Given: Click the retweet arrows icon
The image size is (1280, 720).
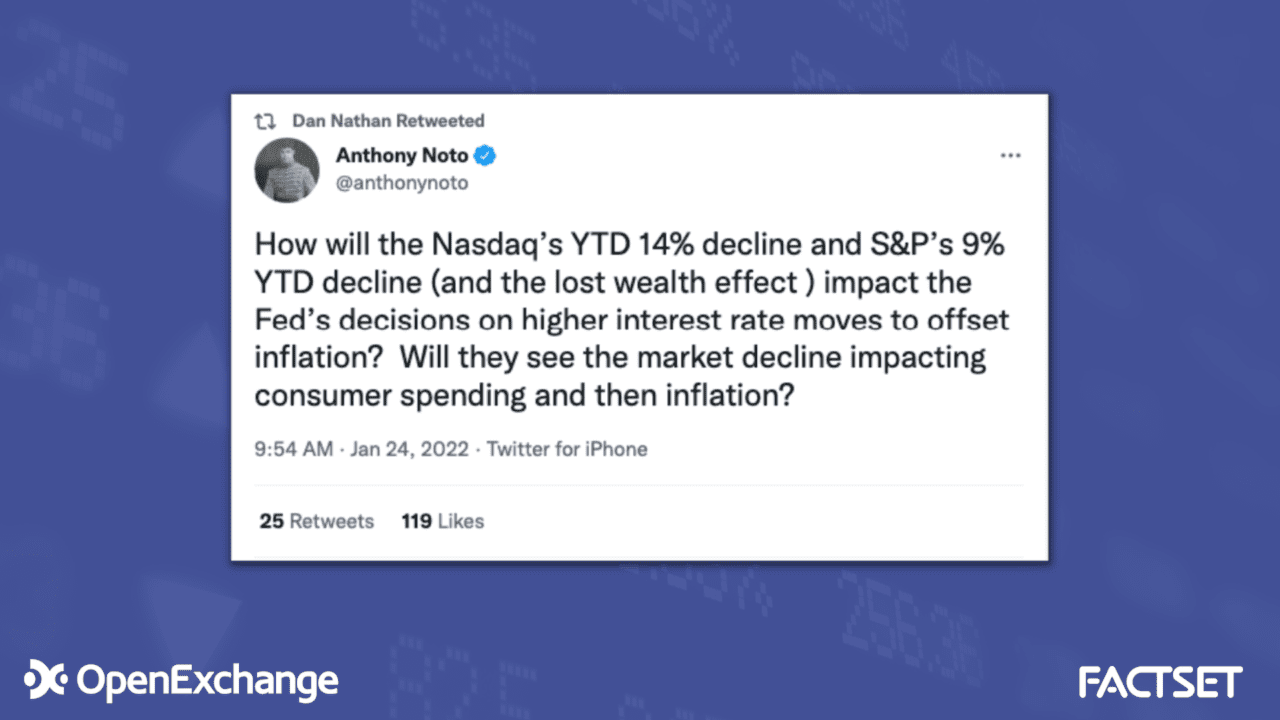Looking at the screenshot, I should coord(265,121).
